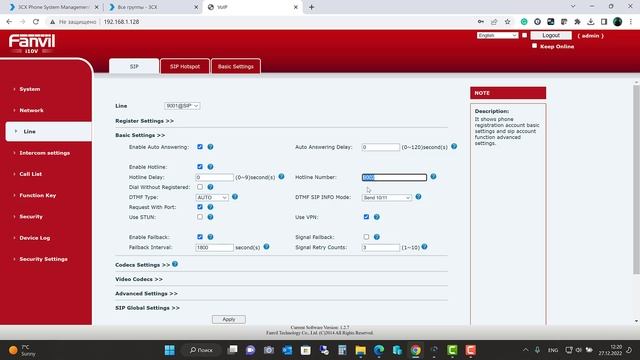Open Microsoft Edge from taskbar
The image size is (640, 360).
379,350
